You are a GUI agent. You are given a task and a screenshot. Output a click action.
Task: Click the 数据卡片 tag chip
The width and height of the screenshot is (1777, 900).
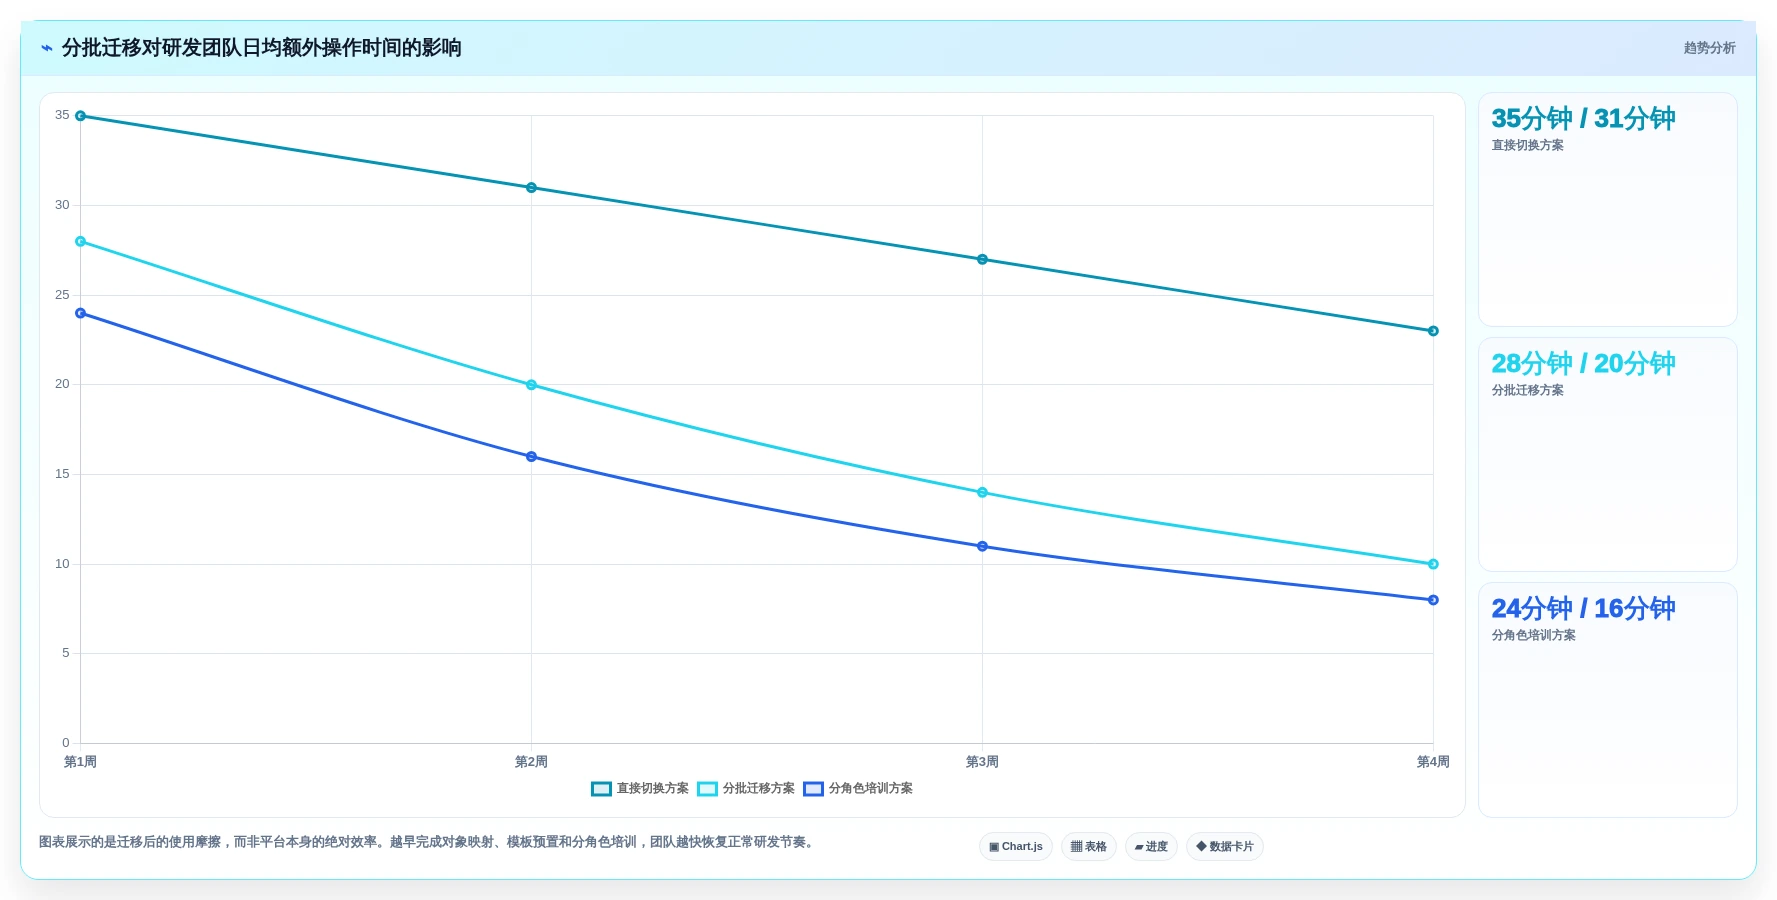(x=1225, y=847)
